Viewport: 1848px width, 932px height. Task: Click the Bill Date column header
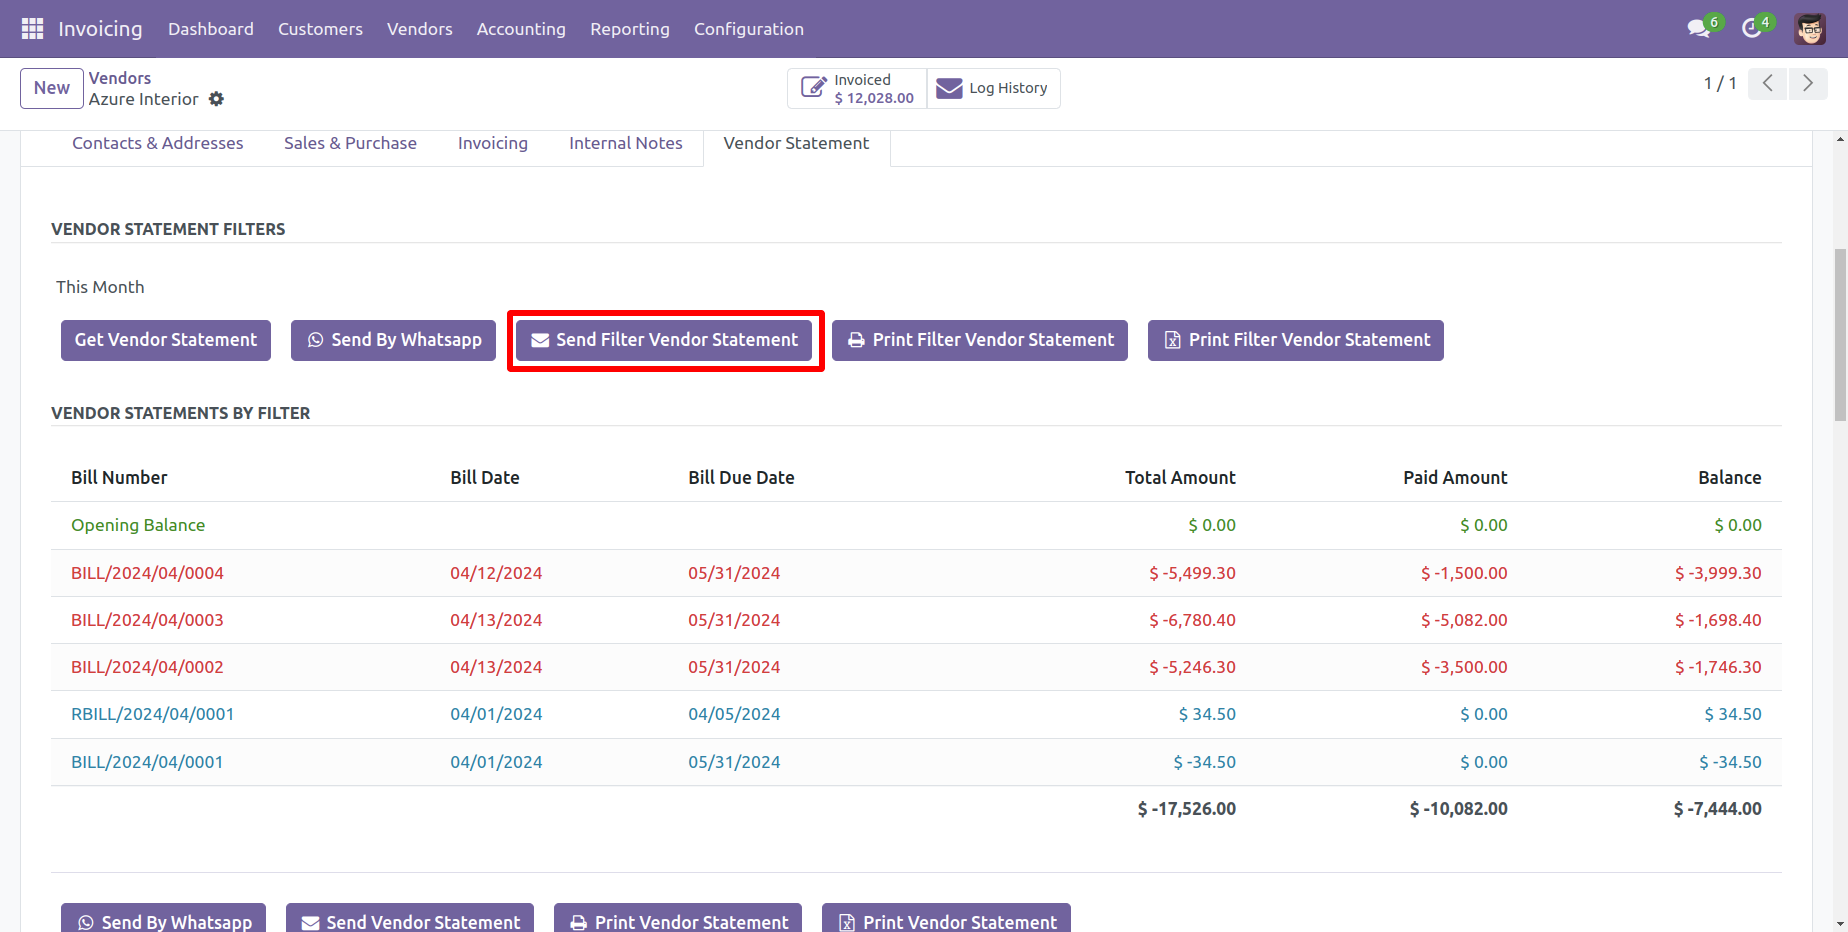pos(485,478)
